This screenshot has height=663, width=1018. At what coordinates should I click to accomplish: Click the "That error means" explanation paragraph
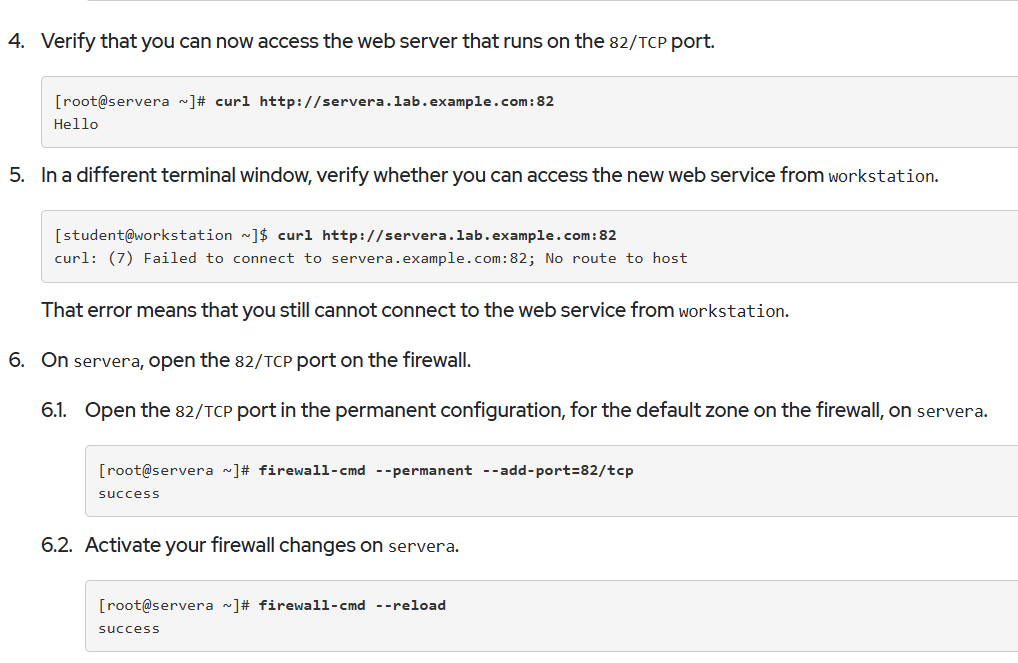pyautogui.click(x=415, y=310)
